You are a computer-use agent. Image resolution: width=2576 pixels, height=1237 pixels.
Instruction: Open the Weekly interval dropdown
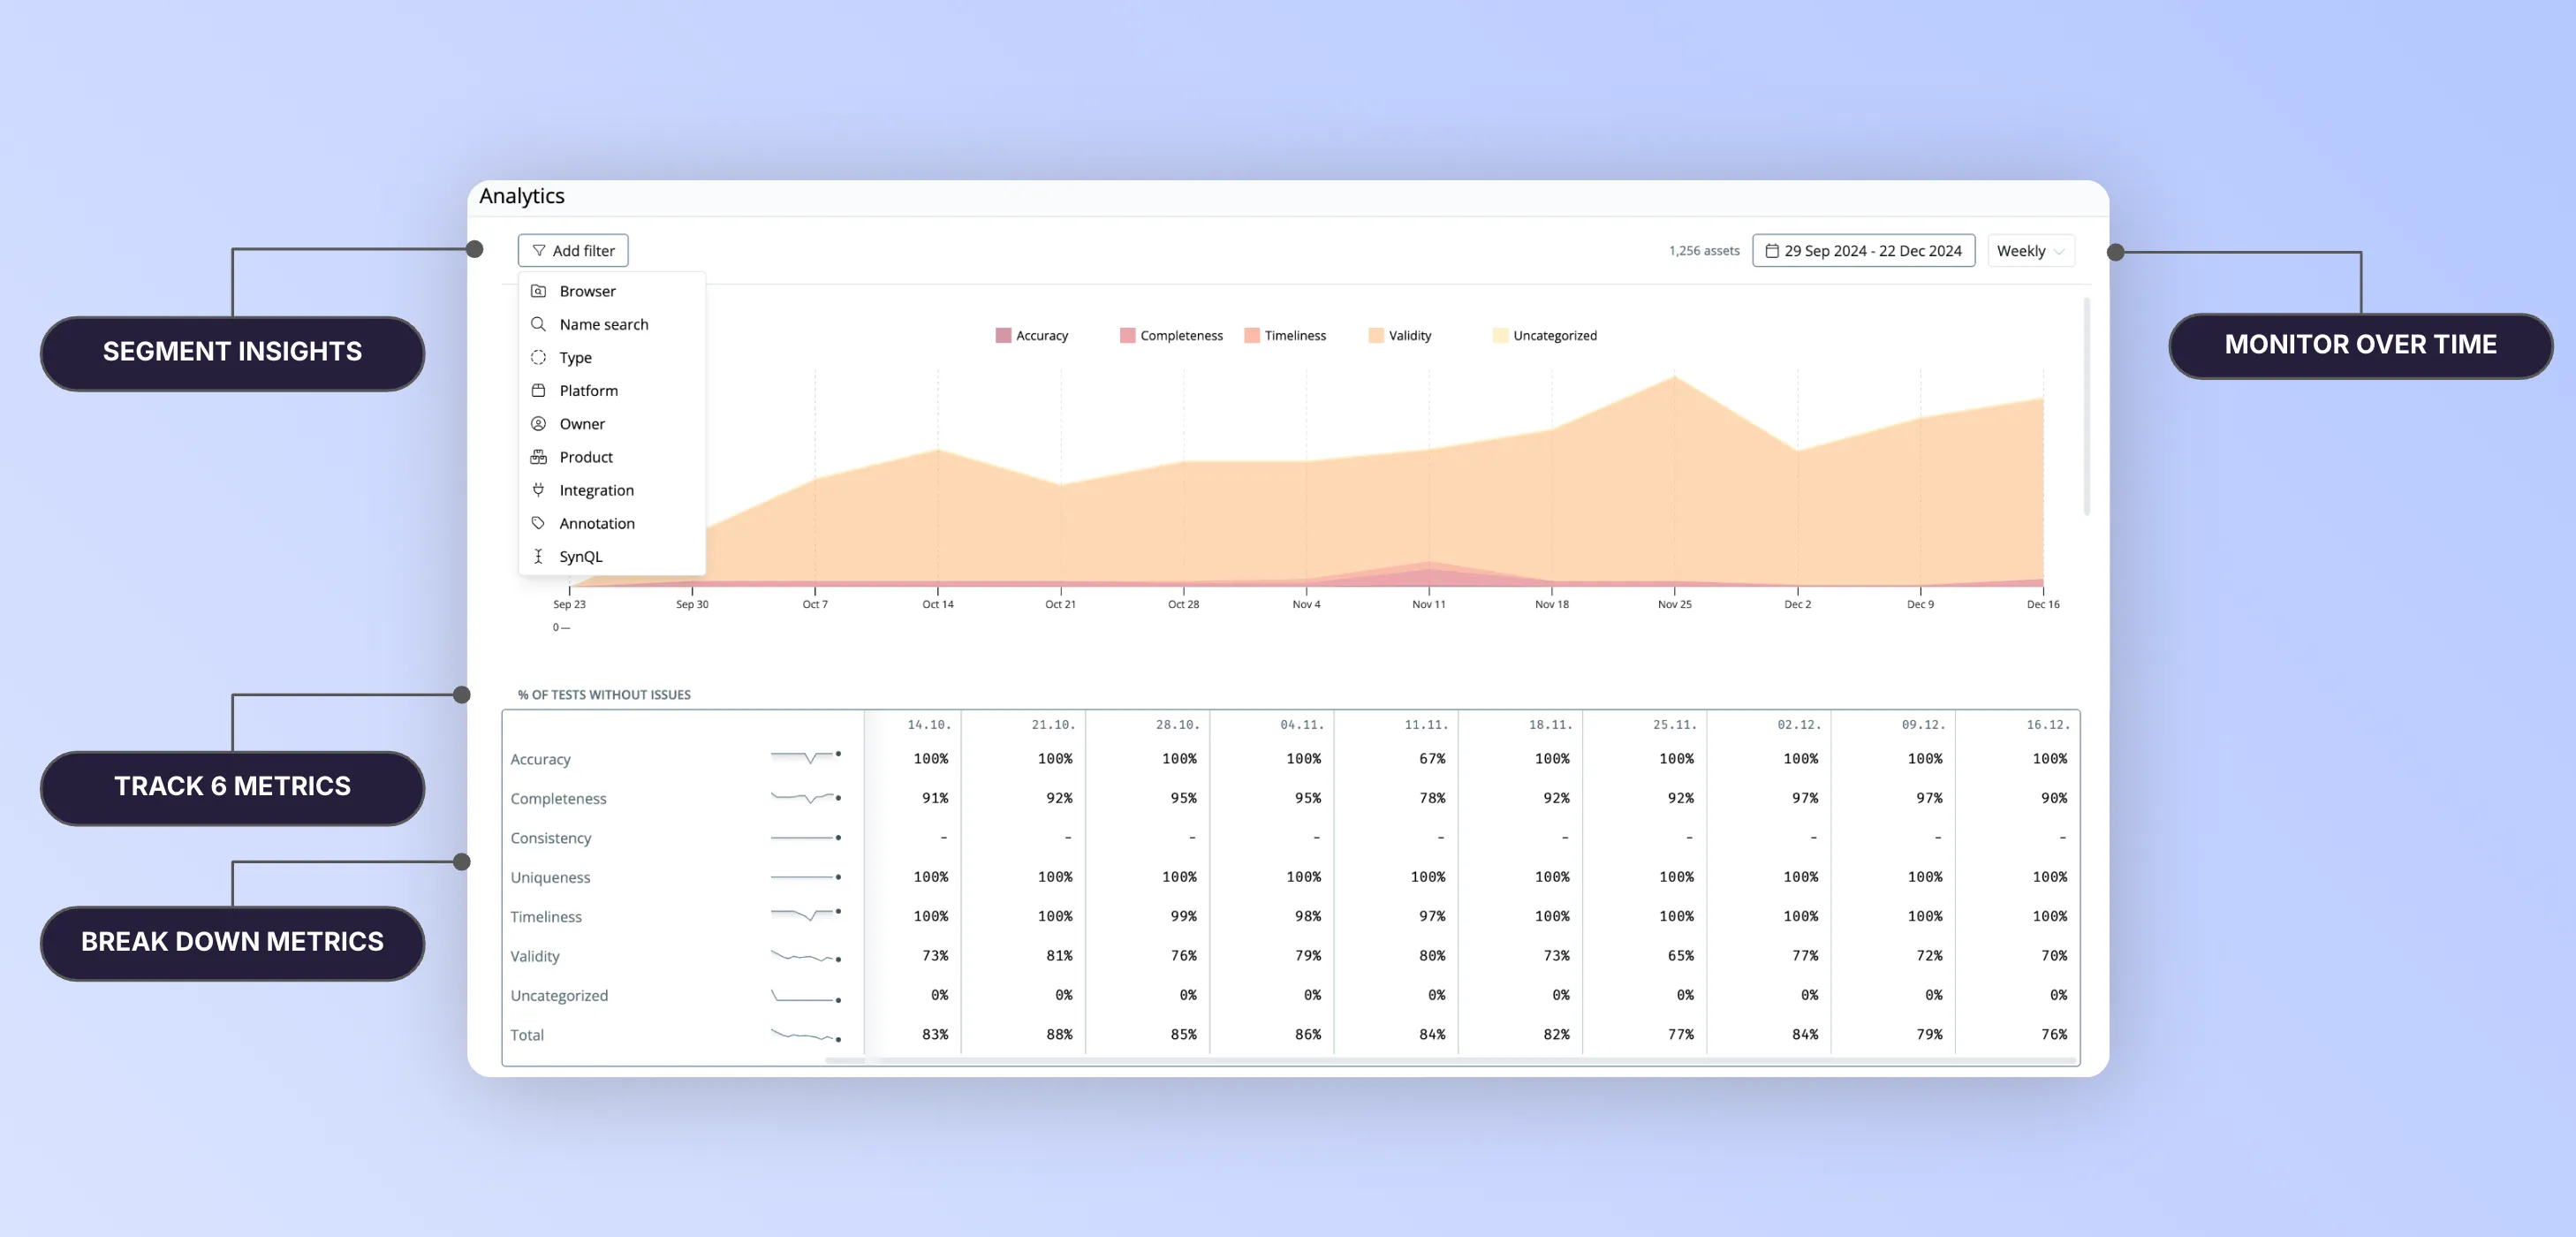coord(2030,251)
